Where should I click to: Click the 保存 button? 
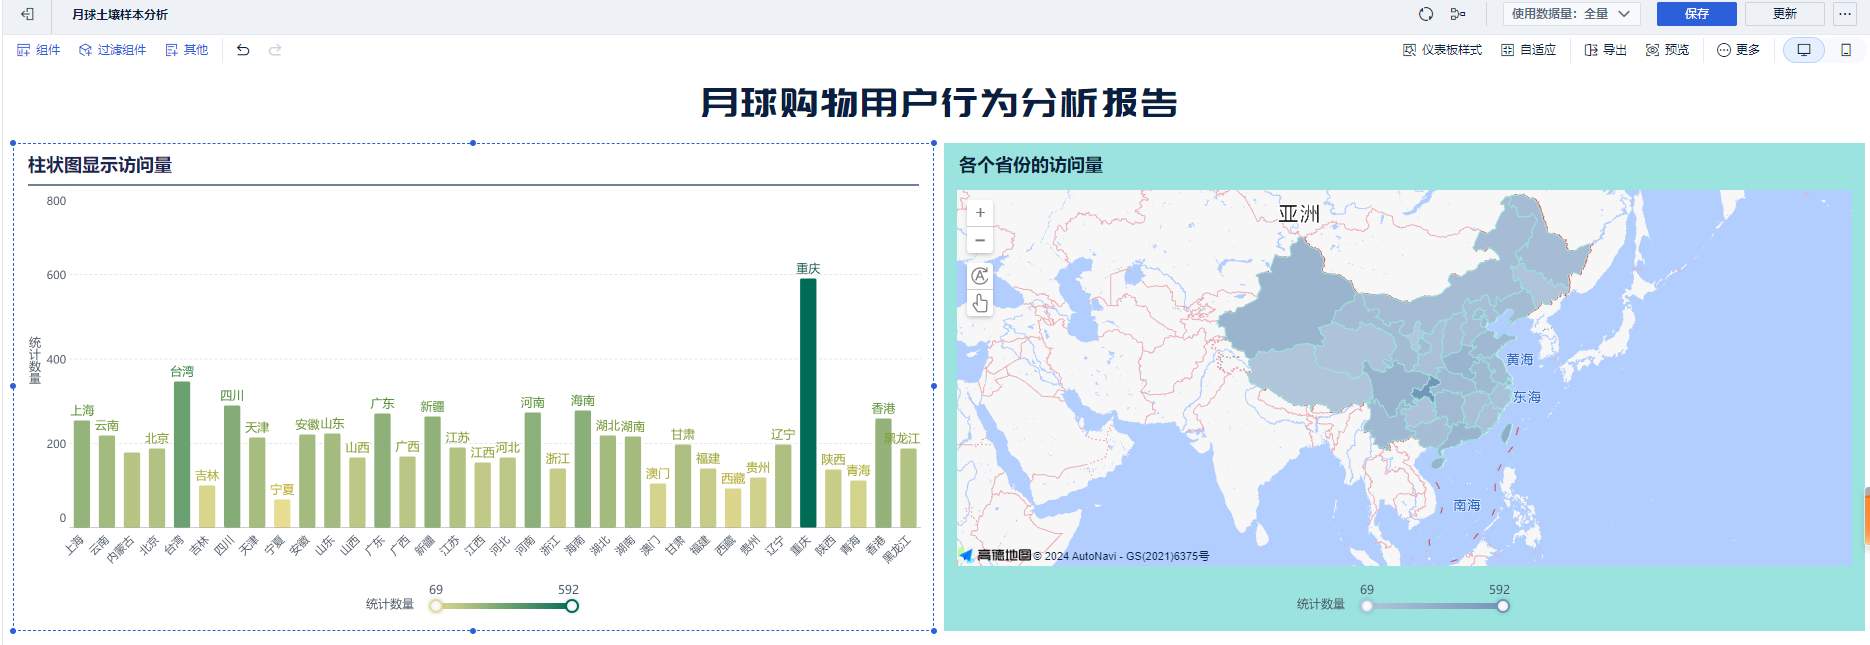pos(1697,14)
